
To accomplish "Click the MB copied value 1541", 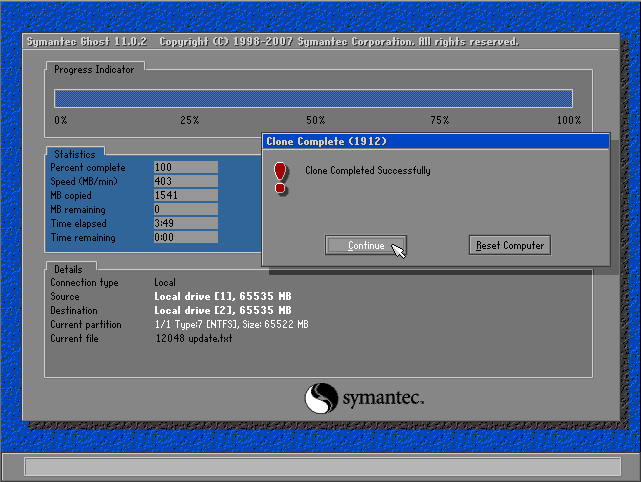I will pos(186,195).
